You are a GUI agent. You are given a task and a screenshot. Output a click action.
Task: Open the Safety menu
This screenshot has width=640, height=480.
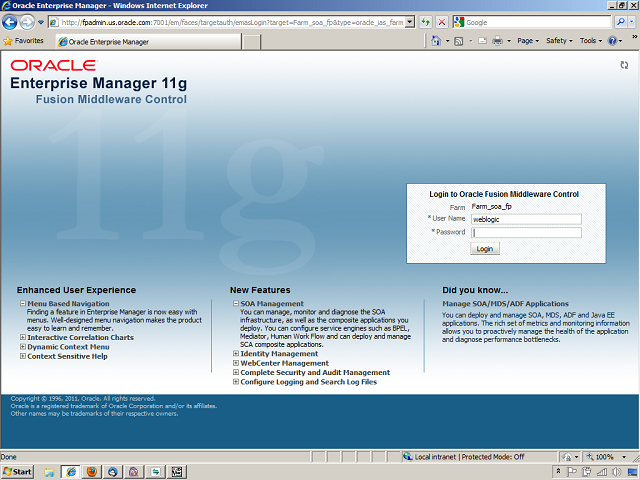coord(559,41)
